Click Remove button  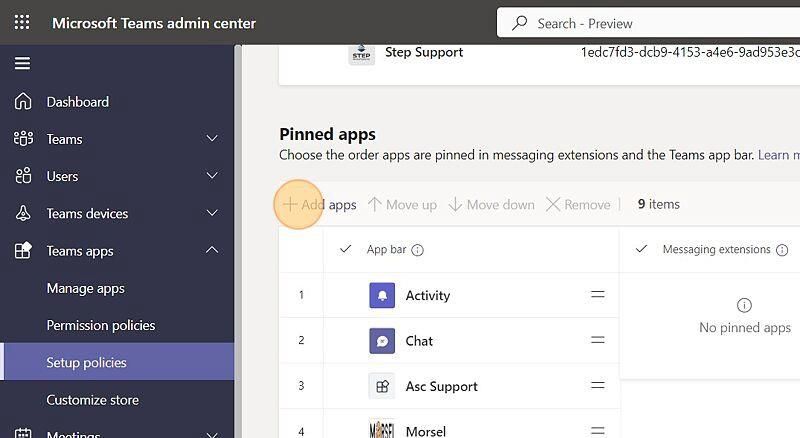[x=578, y=205]
